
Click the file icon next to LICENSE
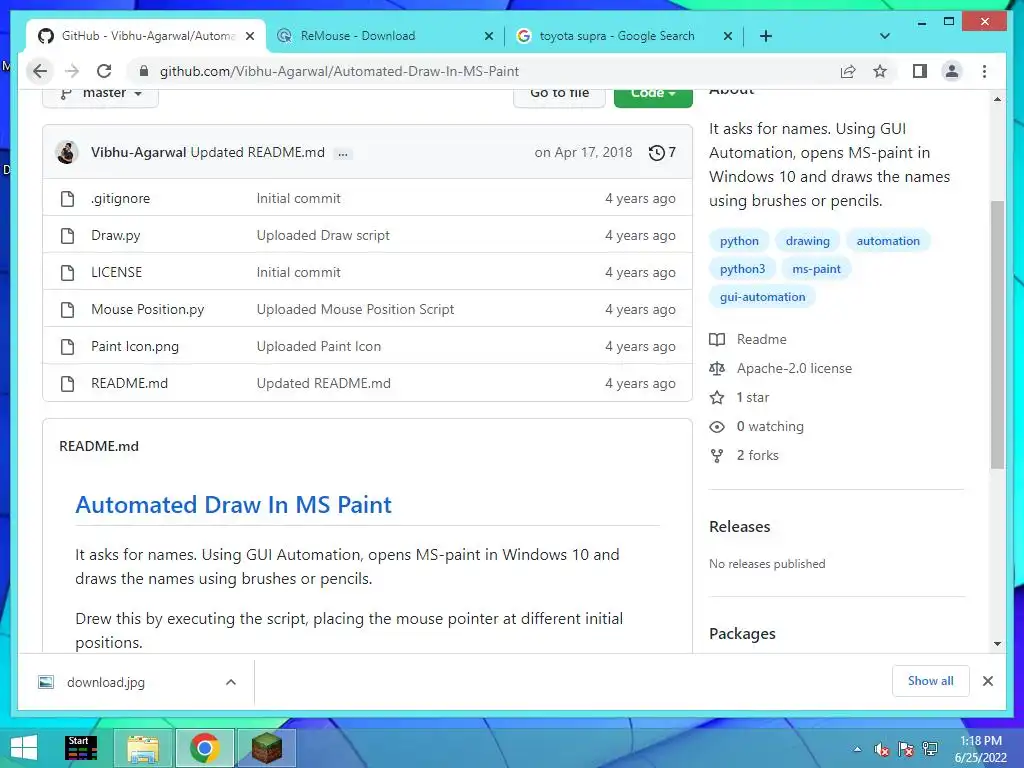[x=67, y=272]
